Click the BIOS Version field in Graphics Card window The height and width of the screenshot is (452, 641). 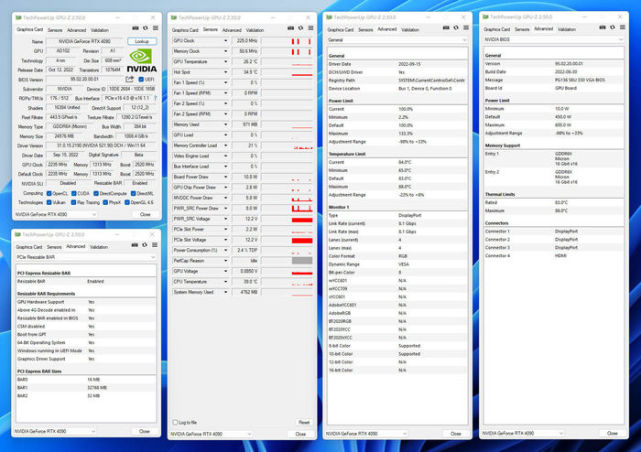pyautogui.click(x=85, y=79)
